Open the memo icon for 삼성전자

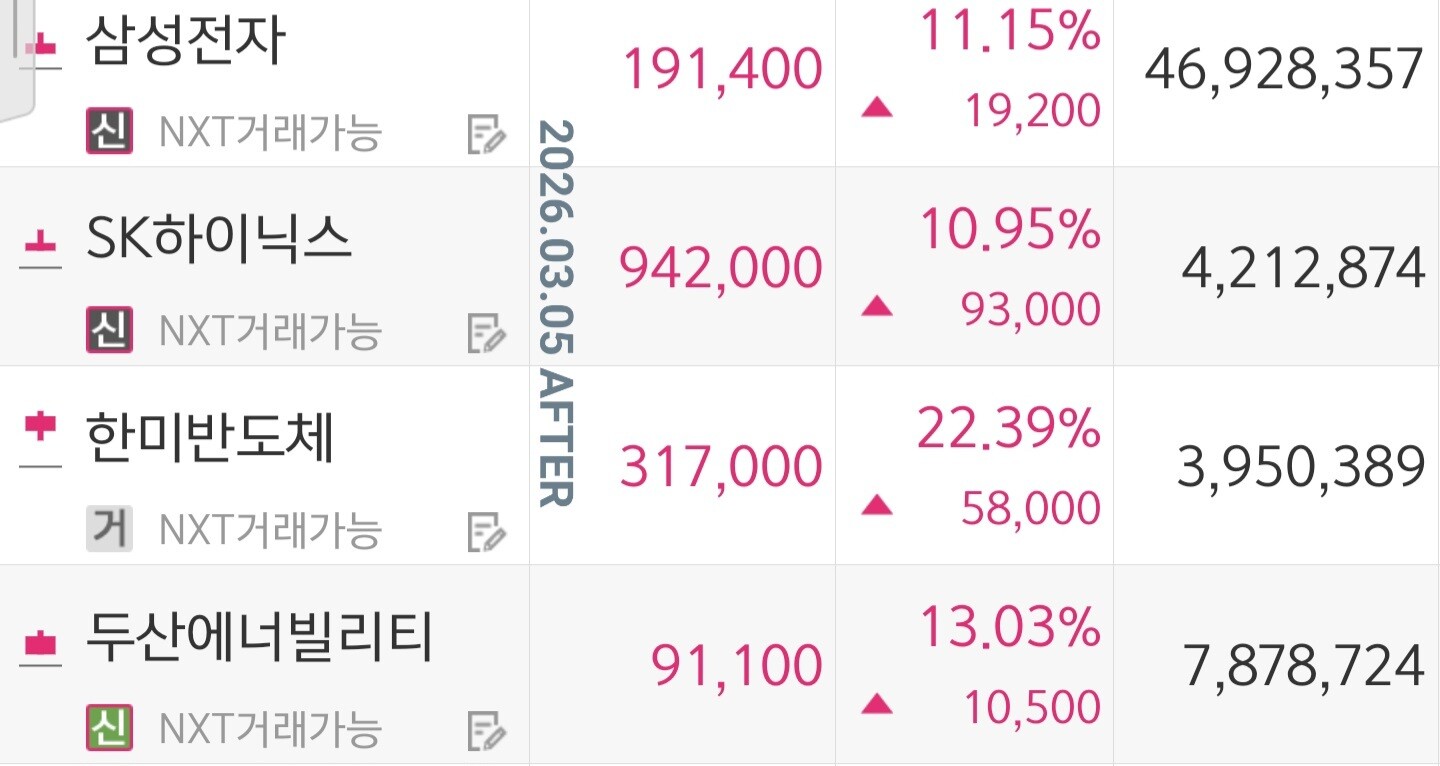point(487,134)
